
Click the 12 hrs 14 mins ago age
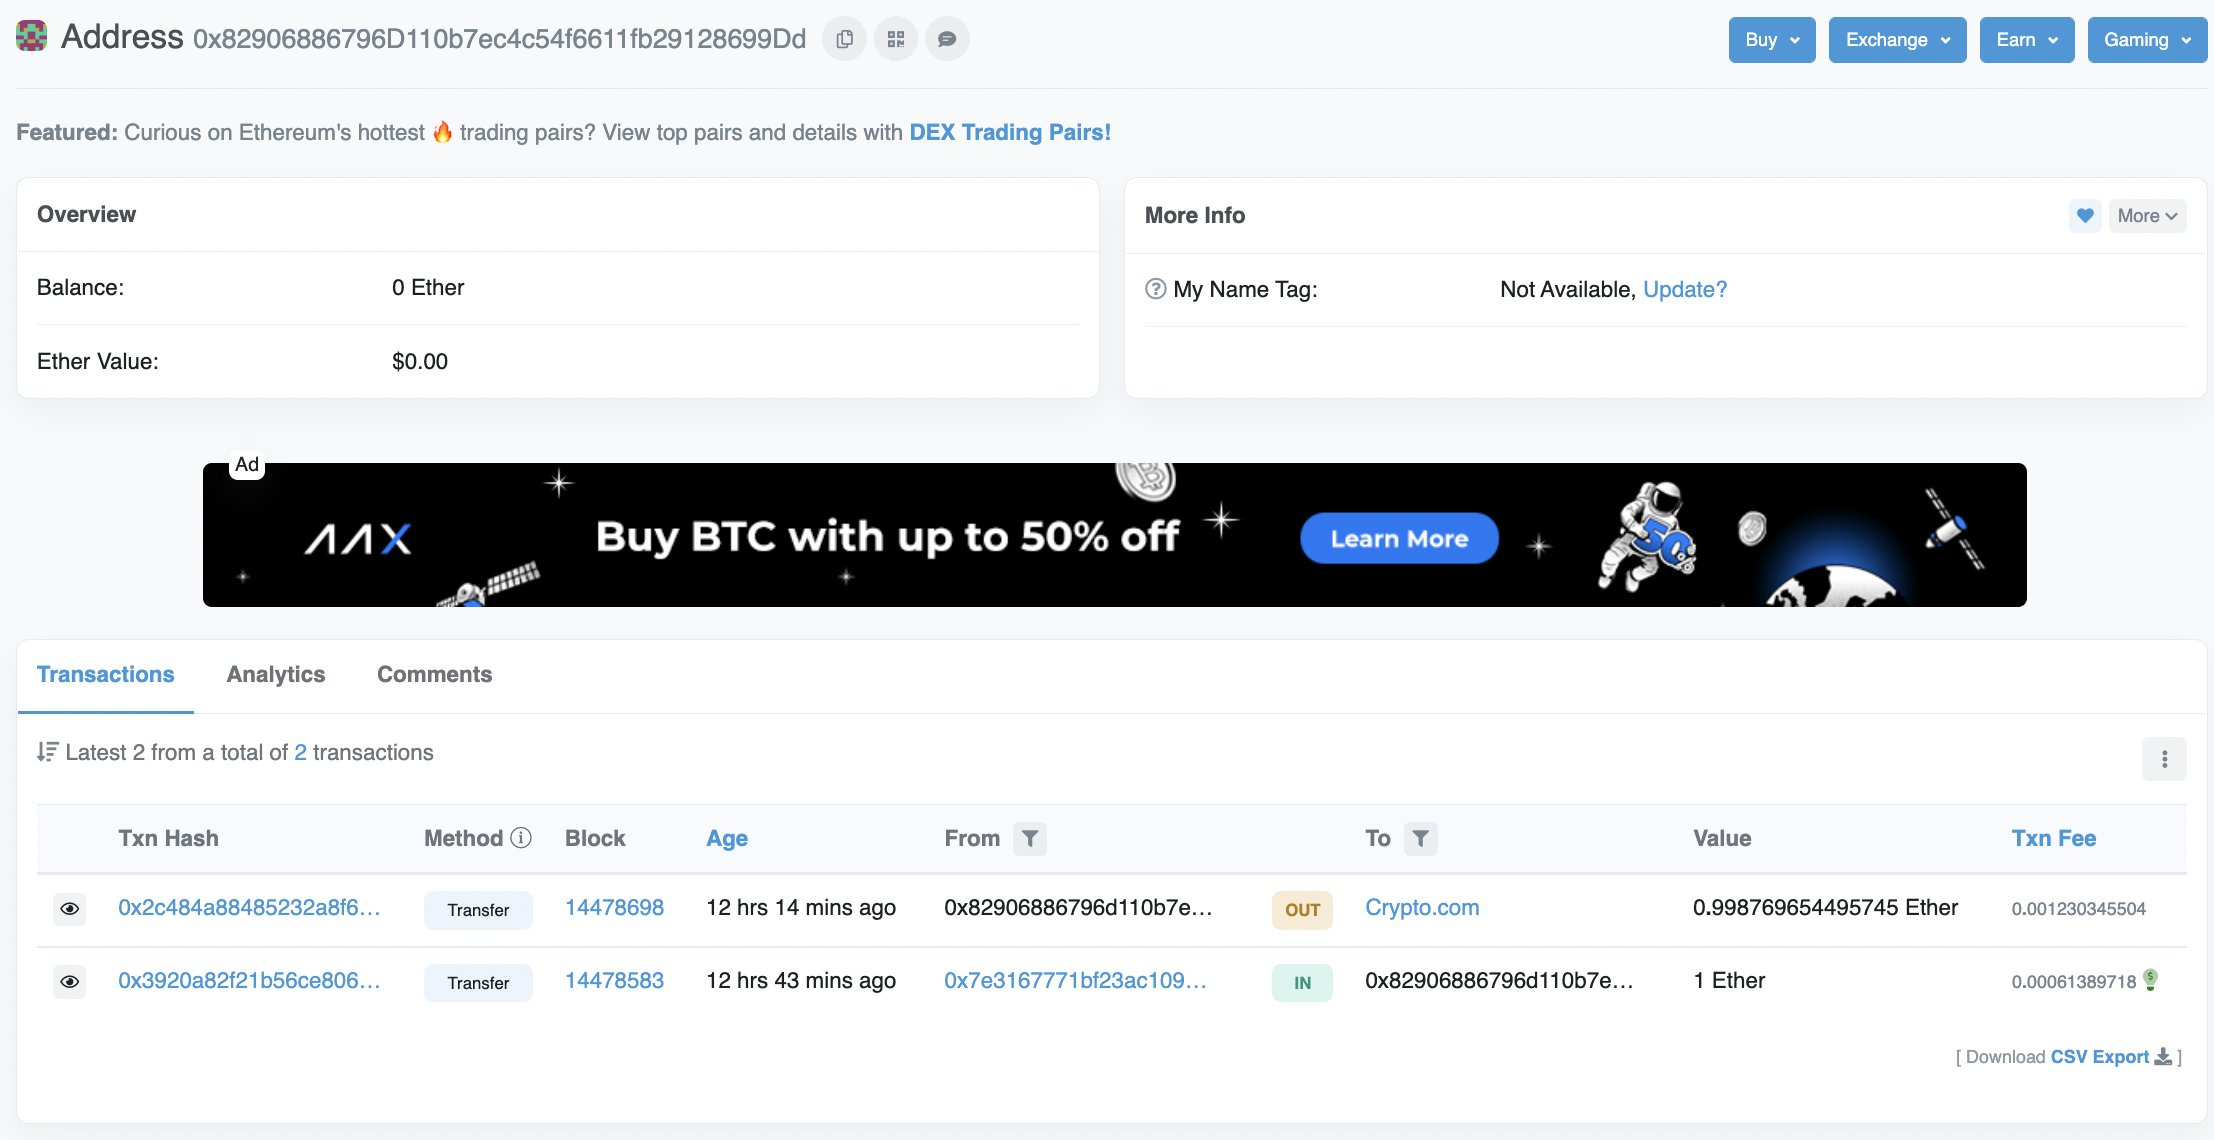[x=801, y=908]
